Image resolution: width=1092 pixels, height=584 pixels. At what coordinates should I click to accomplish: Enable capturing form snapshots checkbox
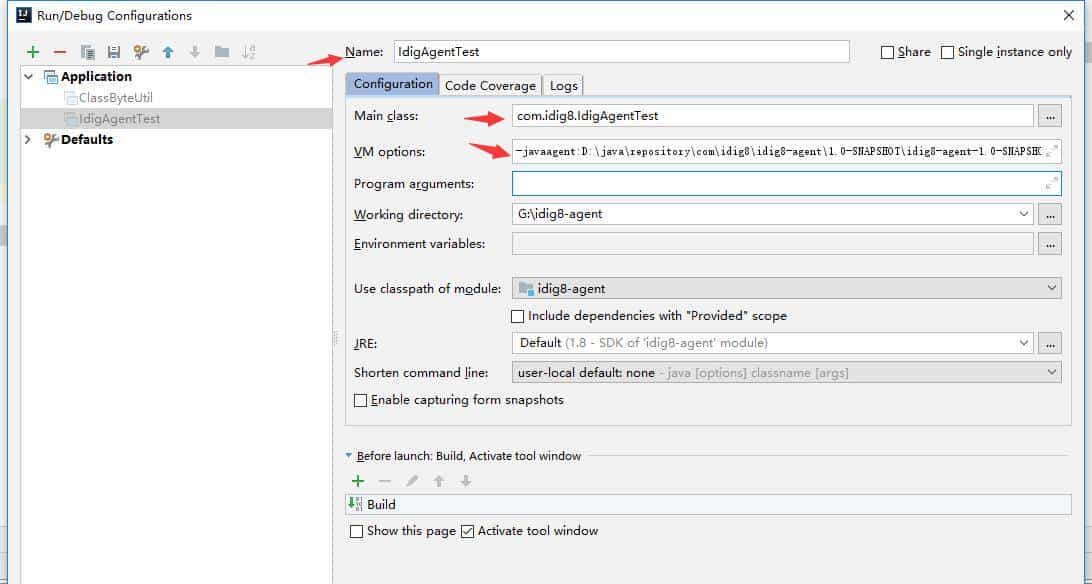(x=360, y=401)
